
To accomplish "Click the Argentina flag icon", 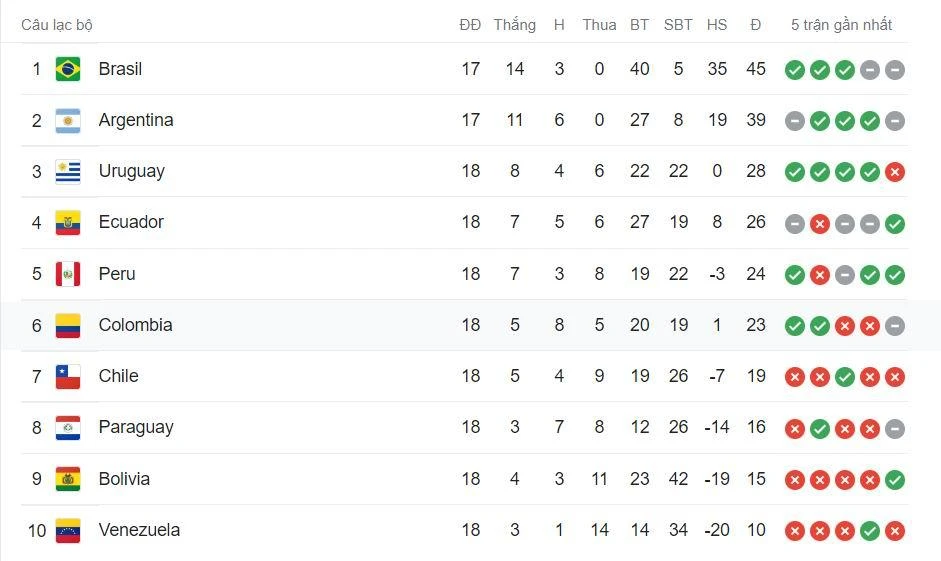I will click(68, 120).
